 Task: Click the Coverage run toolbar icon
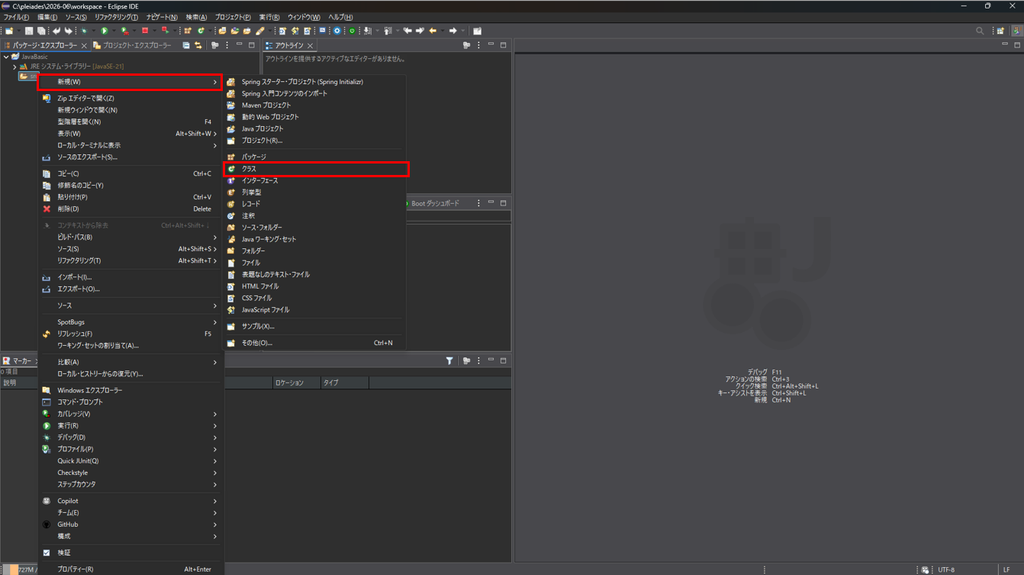click(125, 31)
